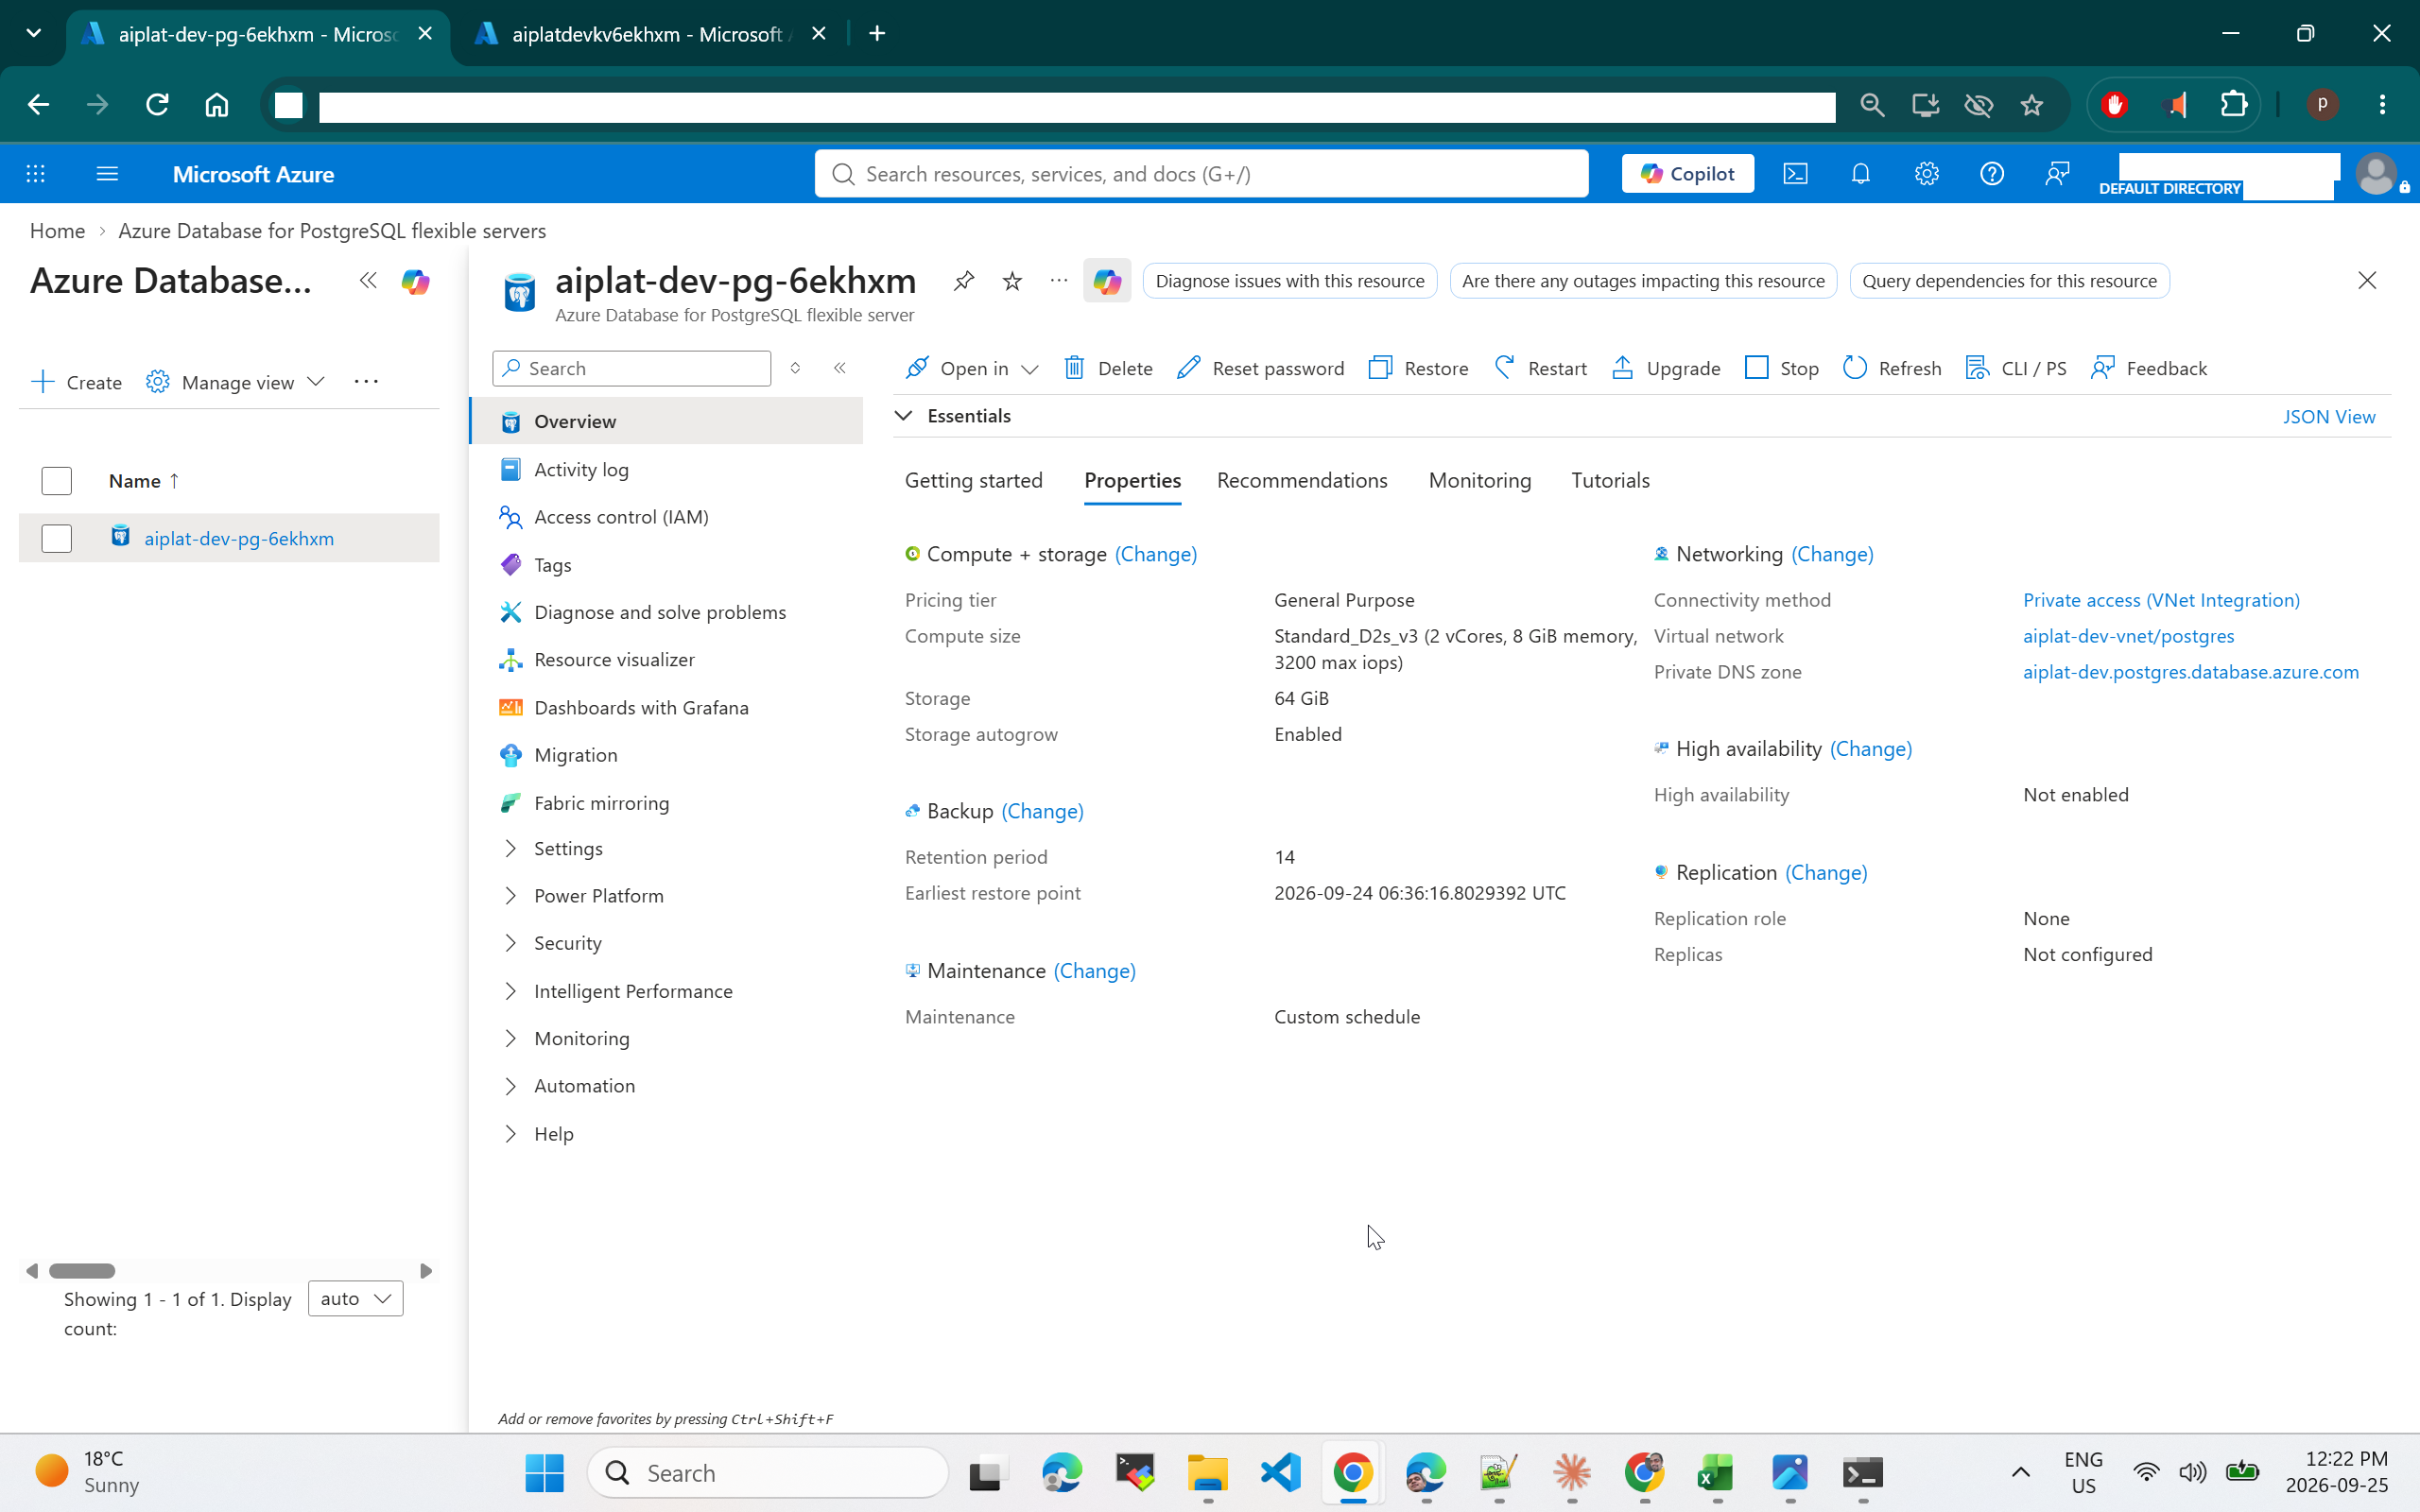The width and height of the screenshot is (2420, 1512).
Task: Open more options ellipsis beside resource title
Action: [1059, 281]
